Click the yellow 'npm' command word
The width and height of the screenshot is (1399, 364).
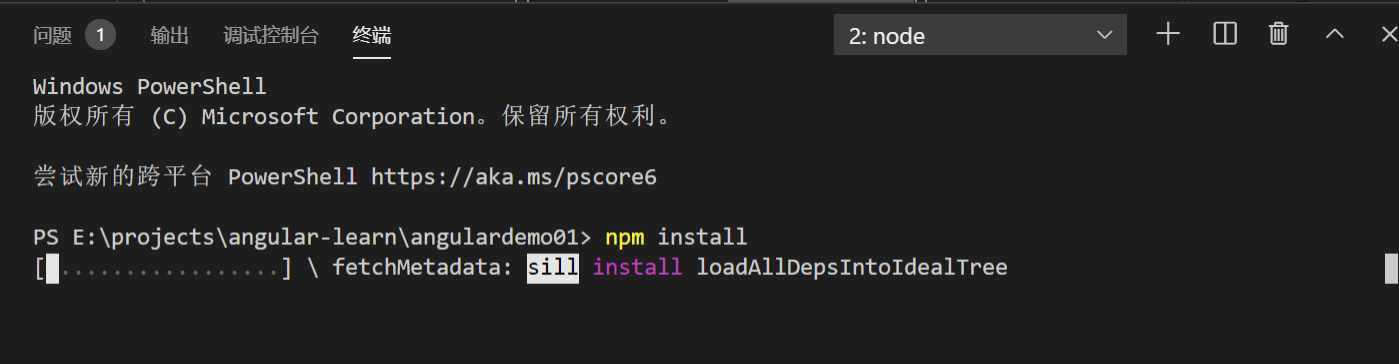(x=625, y=238)
